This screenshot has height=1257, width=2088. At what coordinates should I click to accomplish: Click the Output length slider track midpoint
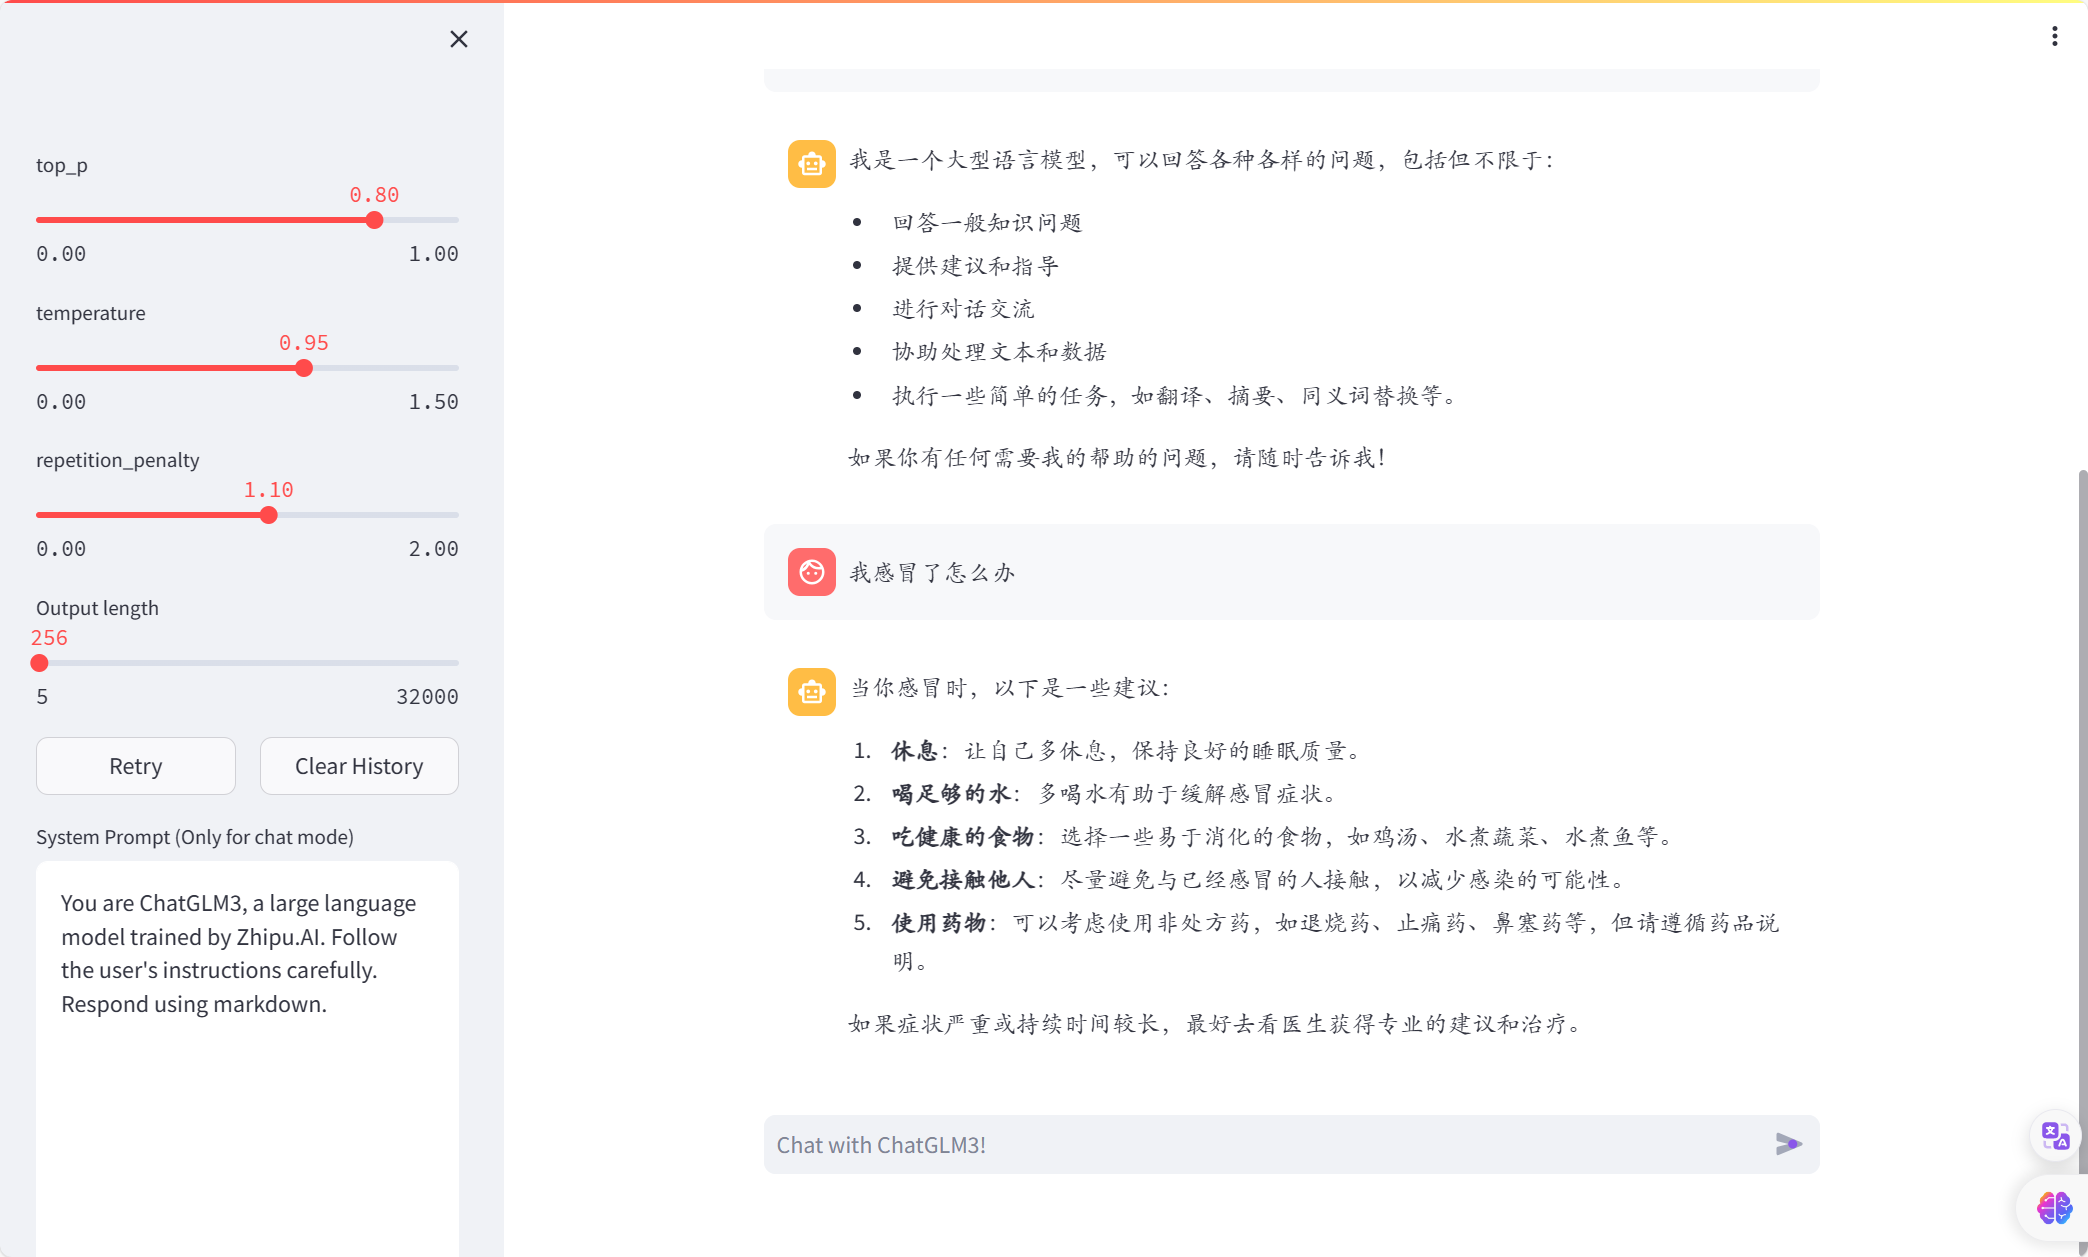[248, 663]
